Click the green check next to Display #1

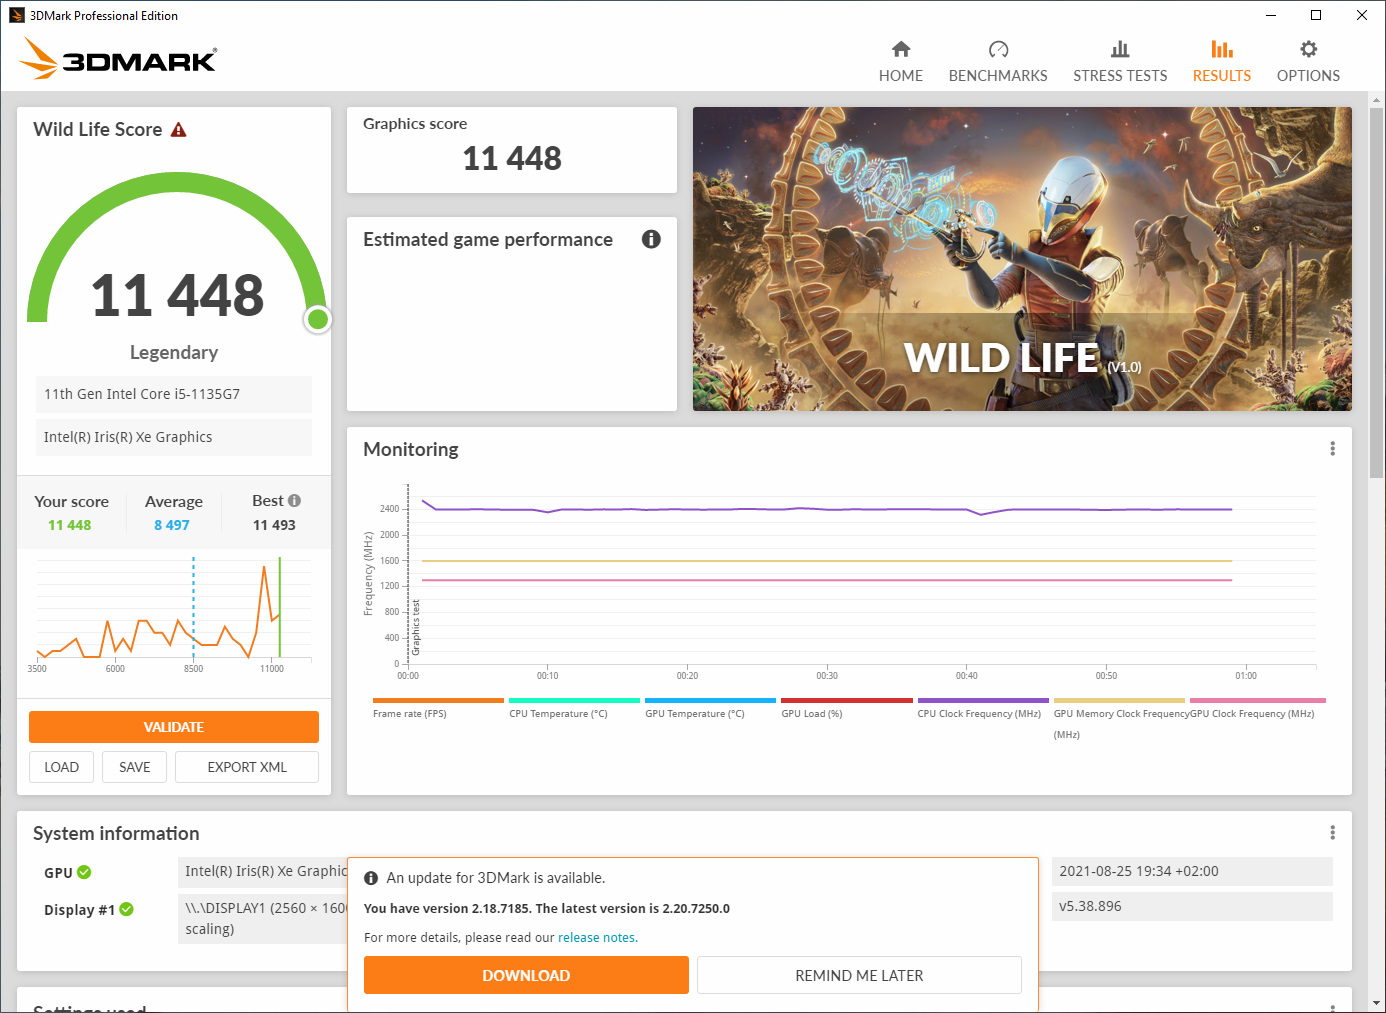[x=127, y=909]
